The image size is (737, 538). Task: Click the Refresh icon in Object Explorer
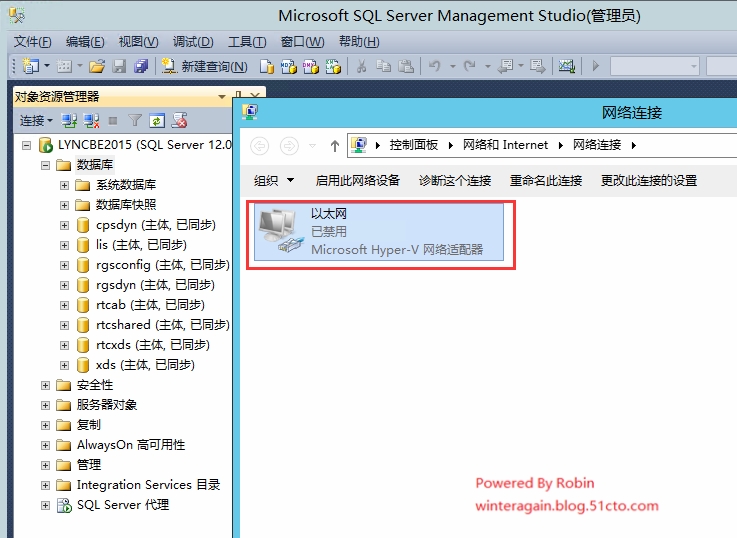point(157,121)
